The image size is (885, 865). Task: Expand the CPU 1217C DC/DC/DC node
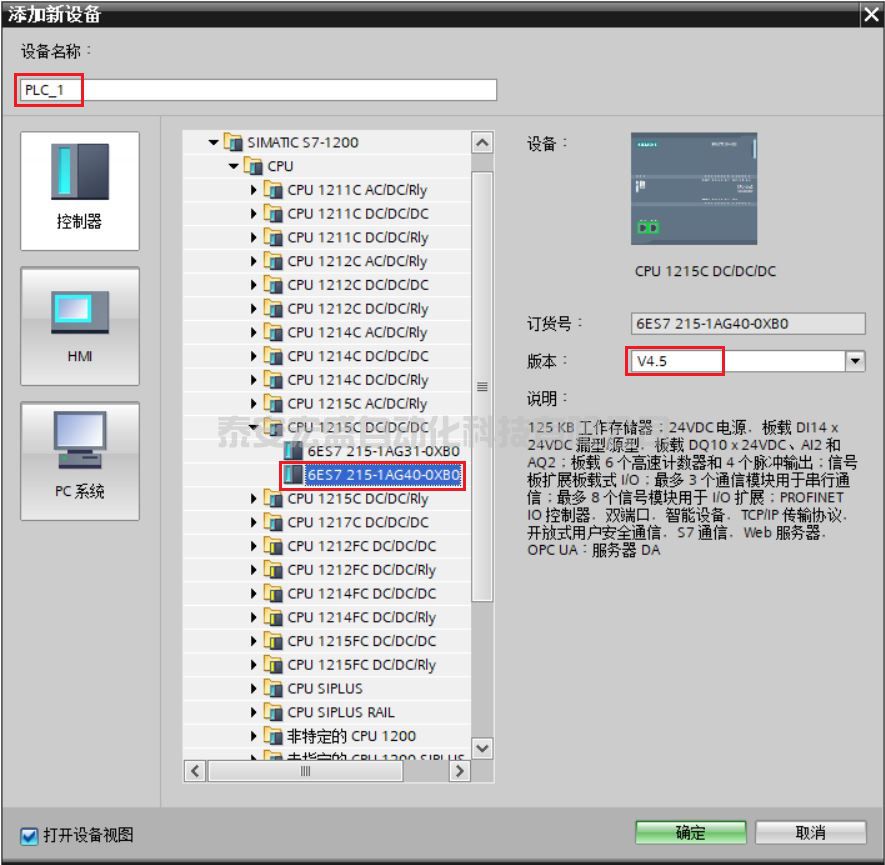tap(252, 522)
